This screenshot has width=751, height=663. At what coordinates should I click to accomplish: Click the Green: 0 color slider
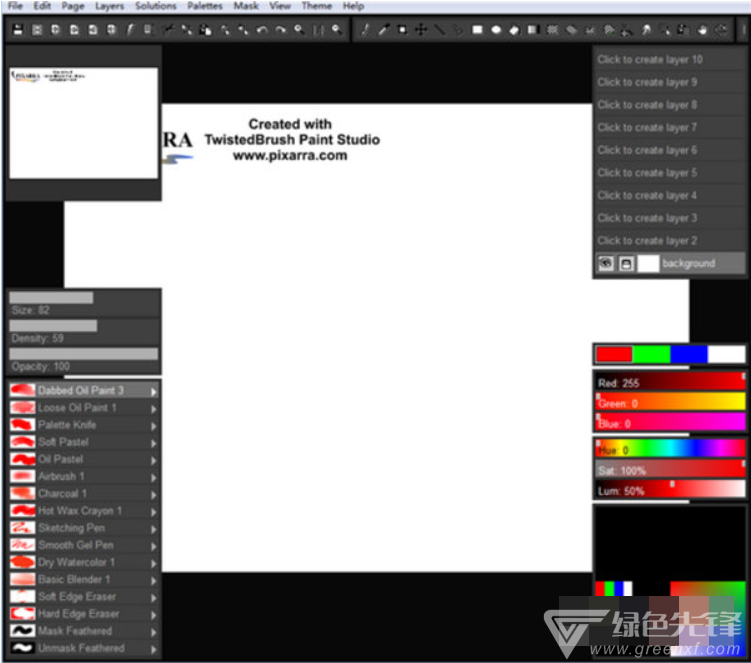click(670, 402)
